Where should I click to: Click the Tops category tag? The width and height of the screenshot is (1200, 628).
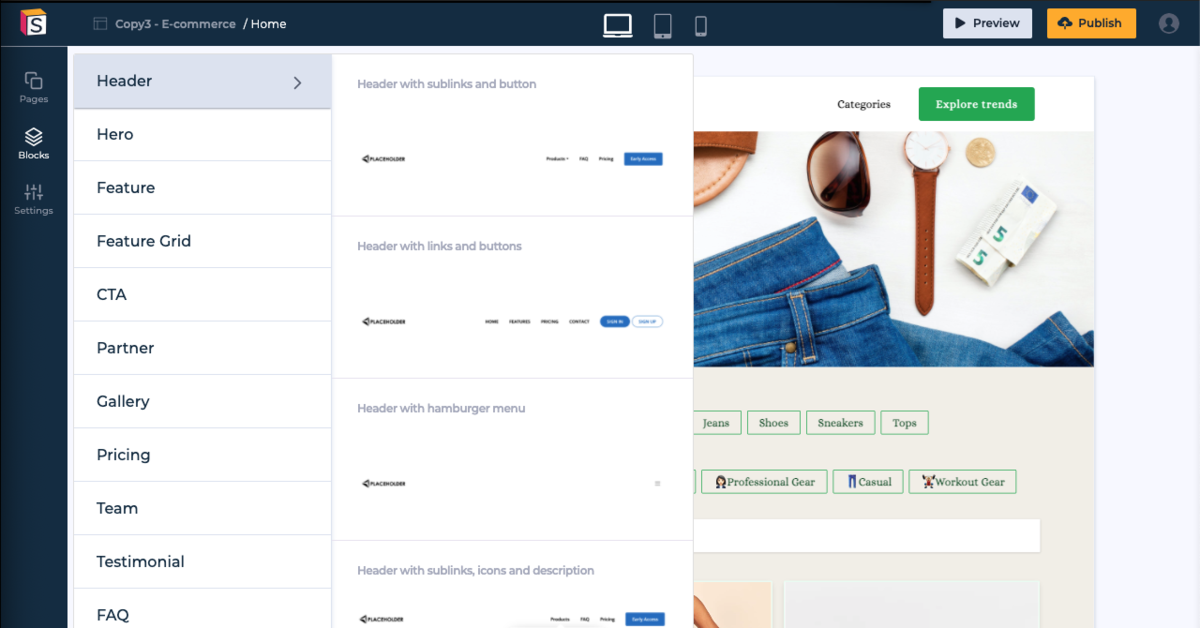click(x=904, y=423)
